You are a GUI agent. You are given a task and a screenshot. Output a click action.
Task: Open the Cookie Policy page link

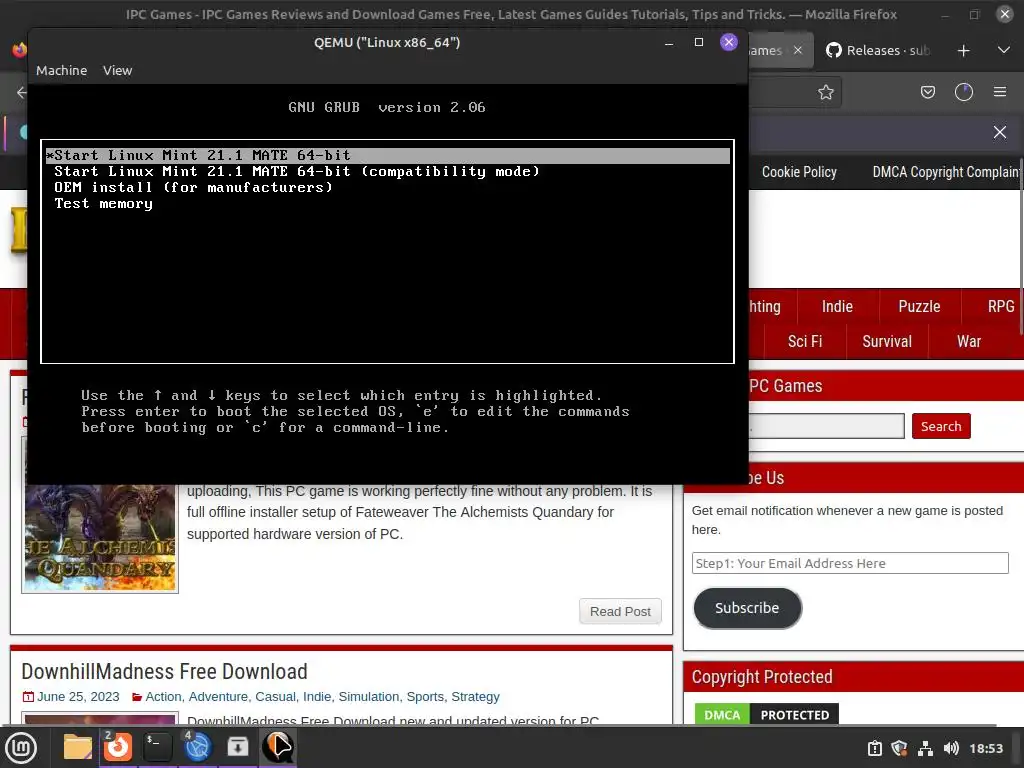[799, 172]
